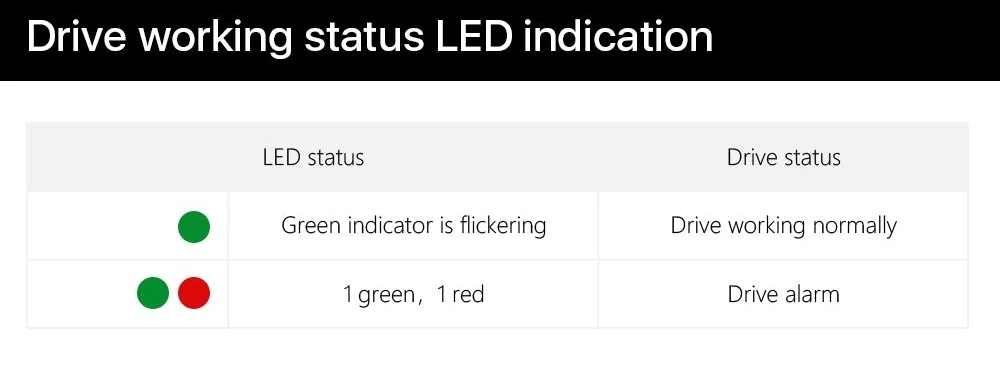Click the "Drive alarm" status cell

(784, 294)
